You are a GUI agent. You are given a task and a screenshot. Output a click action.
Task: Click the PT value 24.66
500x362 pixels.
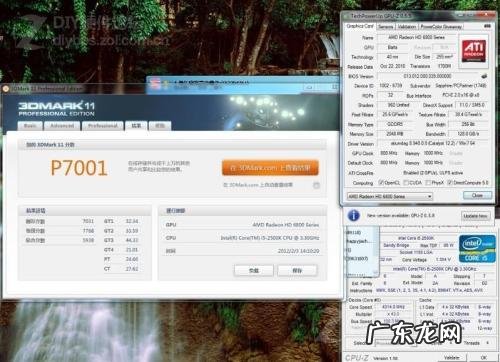tap(132, 259)
